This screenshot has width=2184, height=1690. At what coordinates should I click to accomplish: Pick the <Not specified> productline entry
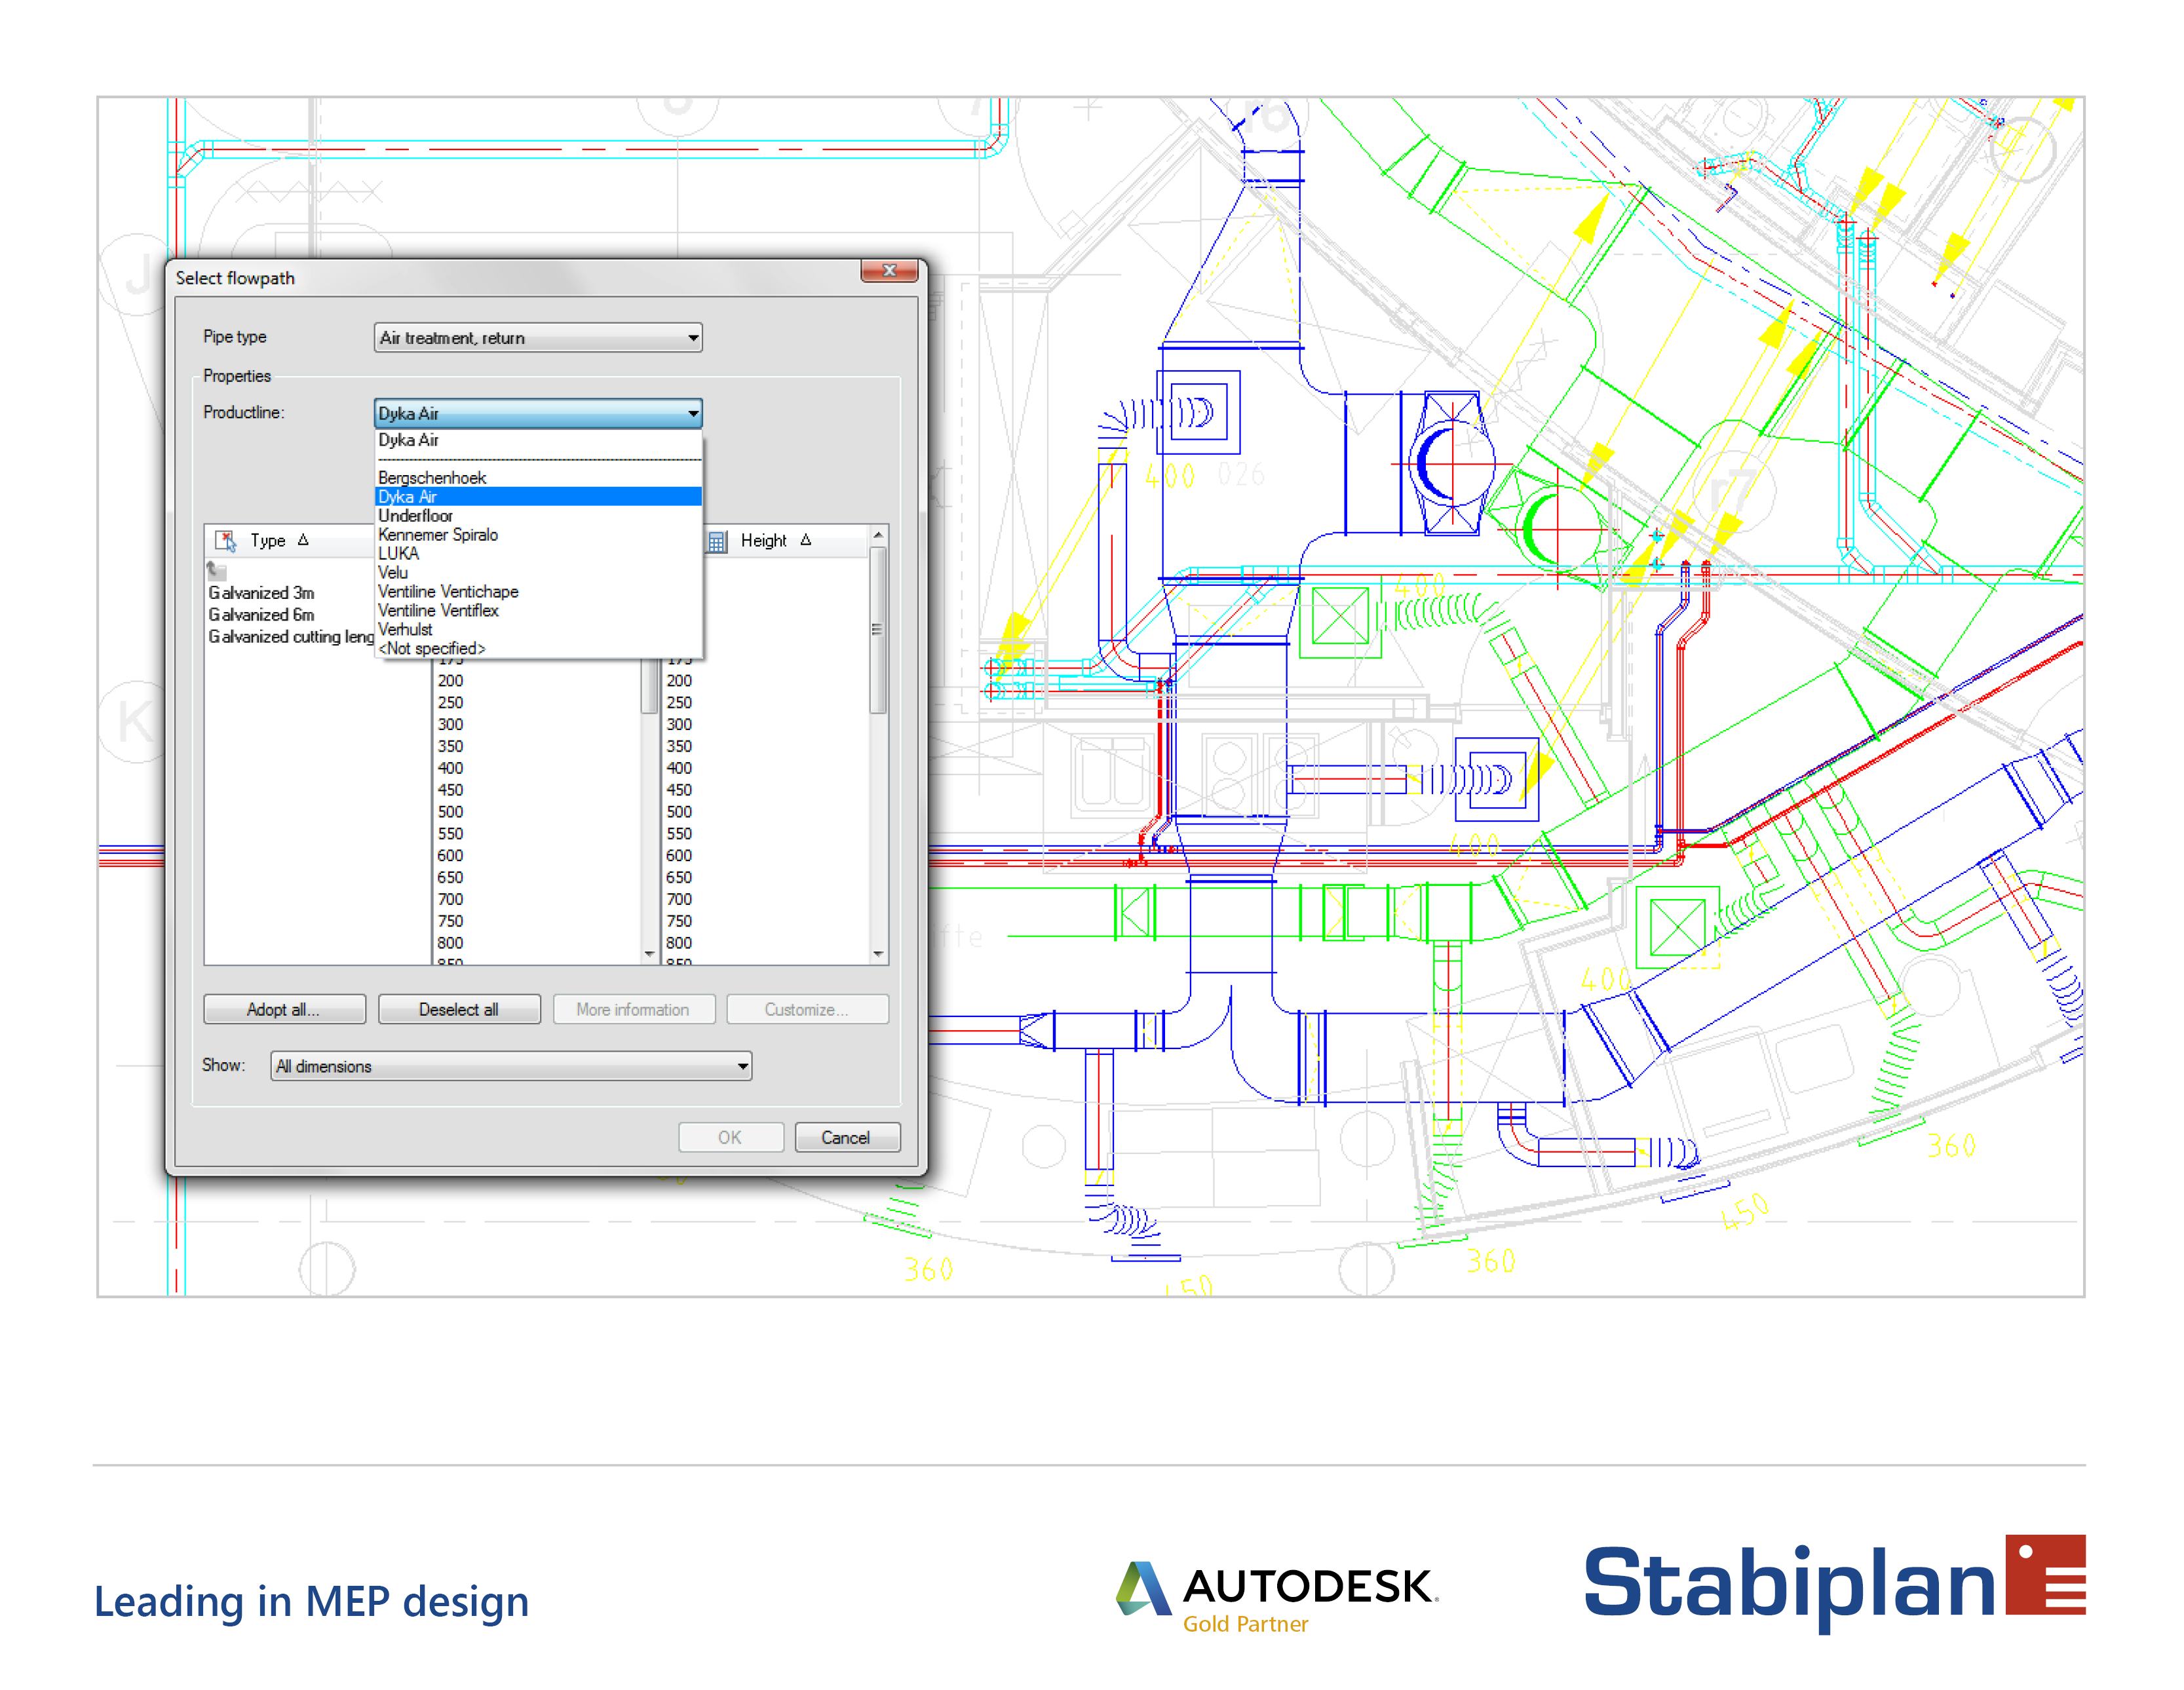point(432,649)
